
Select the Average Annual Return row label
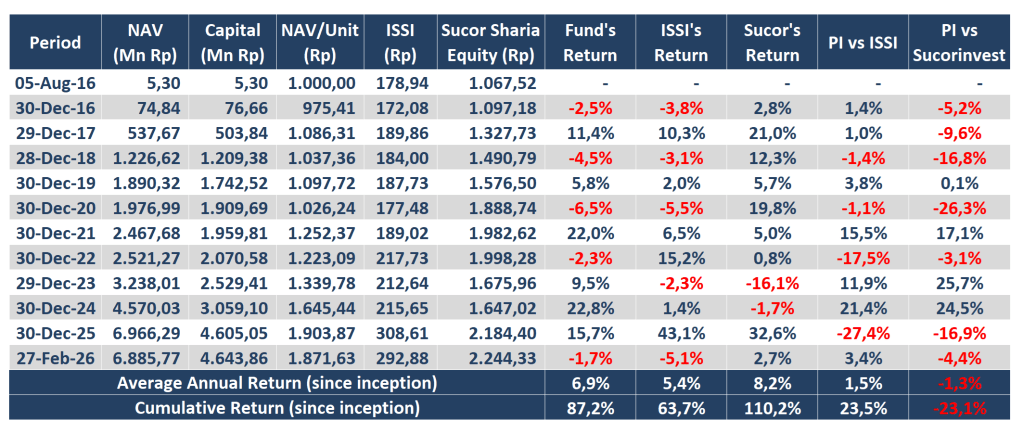point(275,383)
